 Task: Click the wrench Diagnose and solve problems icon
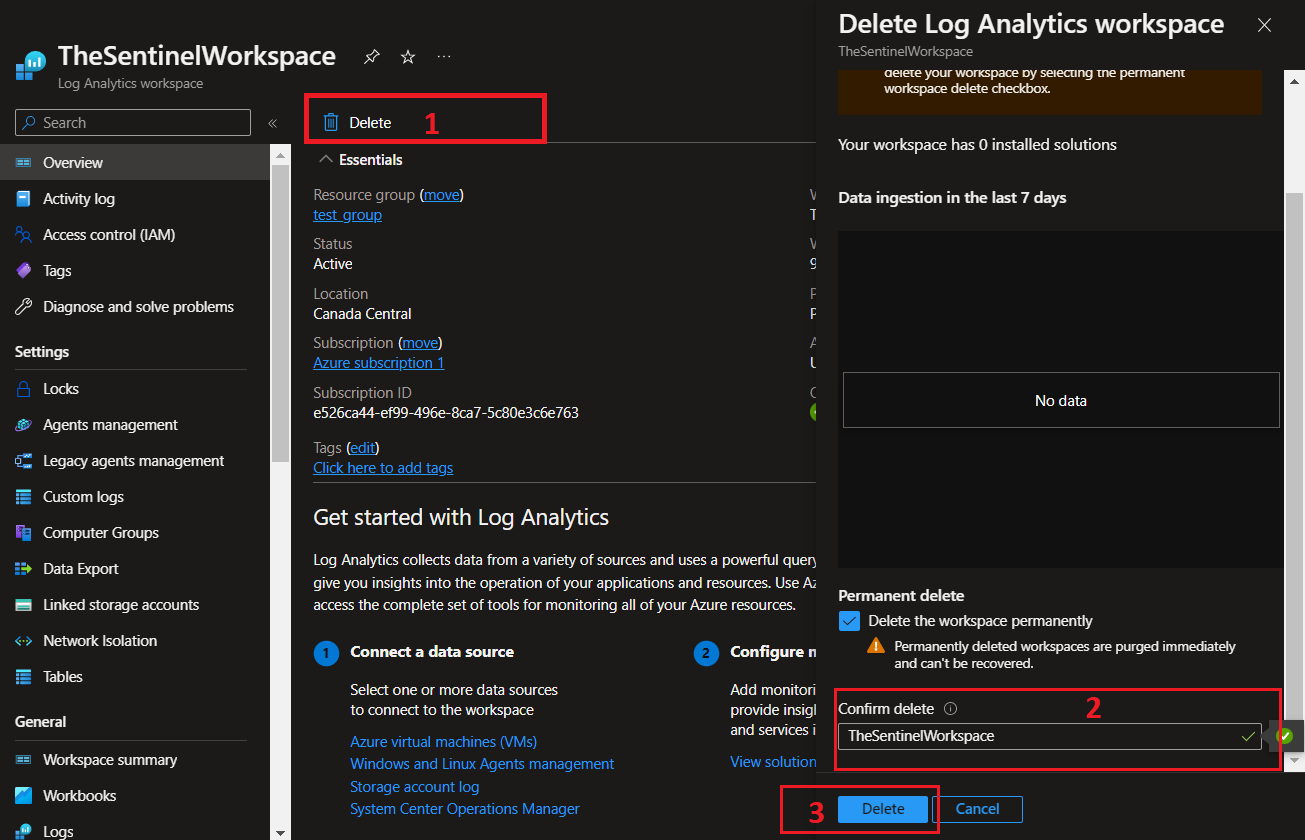23,306
